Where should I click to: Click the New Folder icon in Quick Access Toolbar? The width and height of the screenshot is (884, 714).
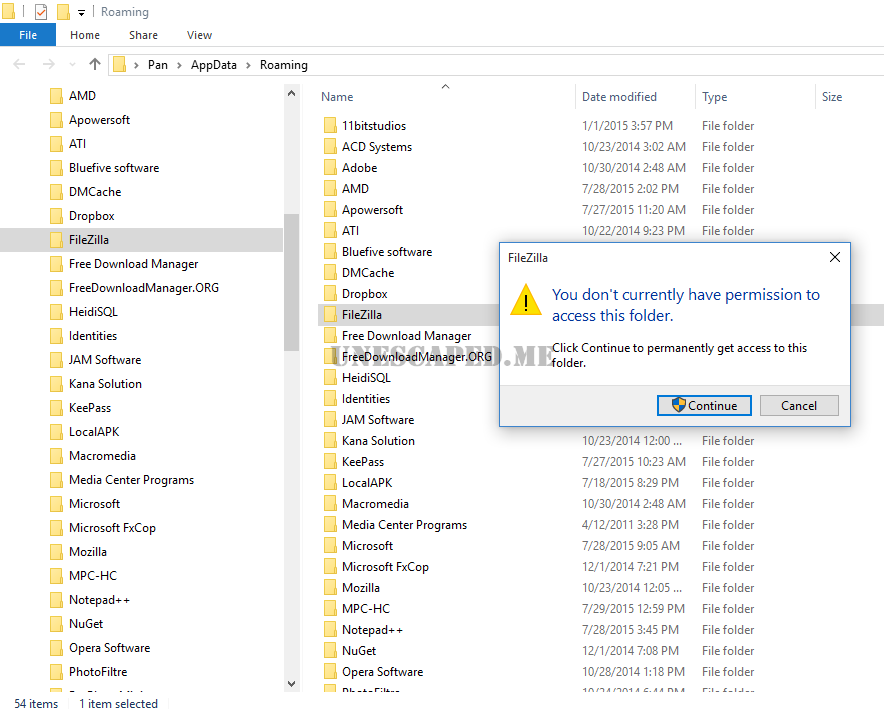pos(62,12)
